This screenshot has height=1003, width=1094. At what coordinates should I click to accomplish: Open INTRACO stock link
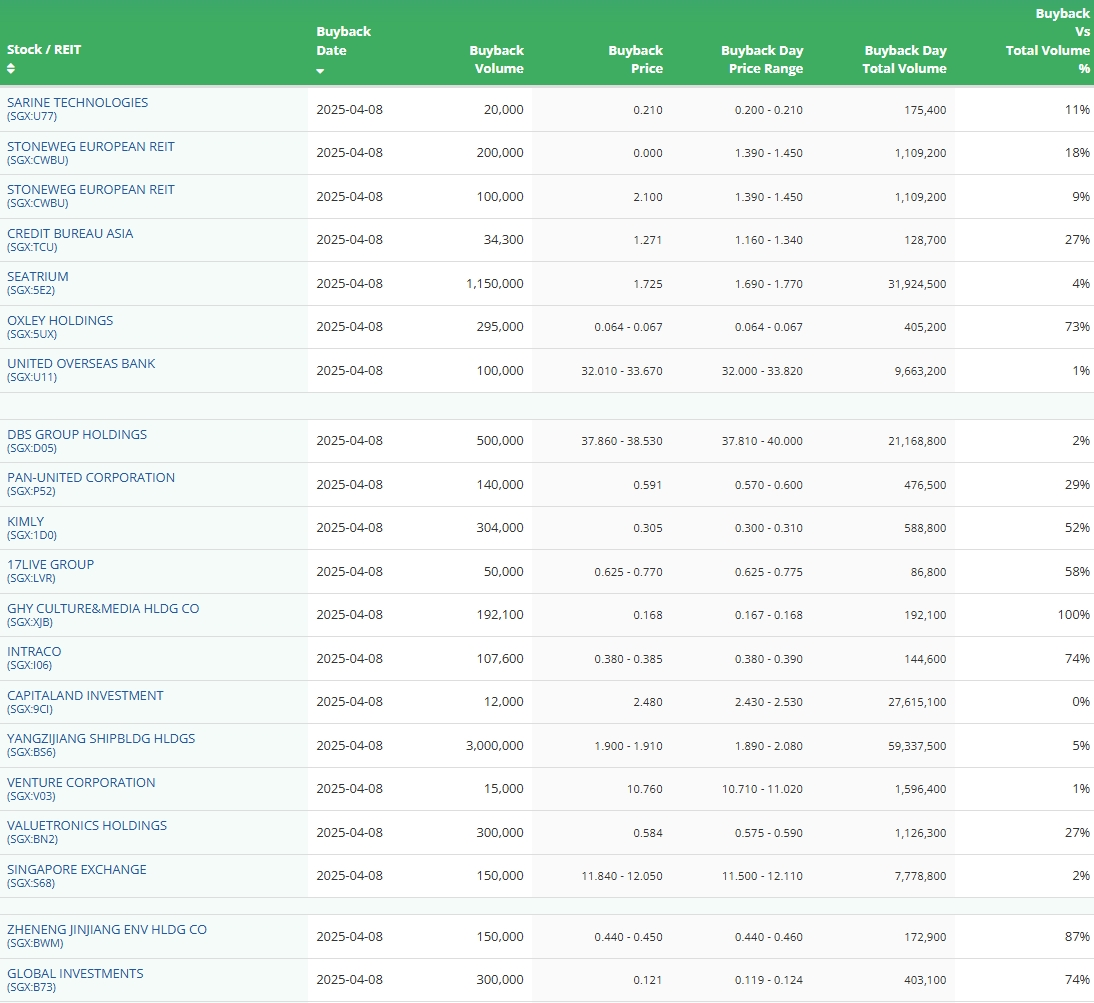pyautogui.click(x=34, y=651)
